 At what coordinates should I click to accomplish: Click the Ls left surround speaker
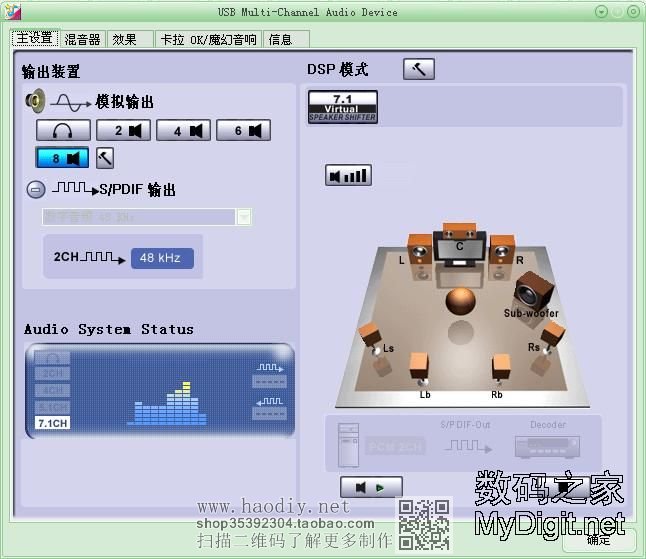(371, 336)
